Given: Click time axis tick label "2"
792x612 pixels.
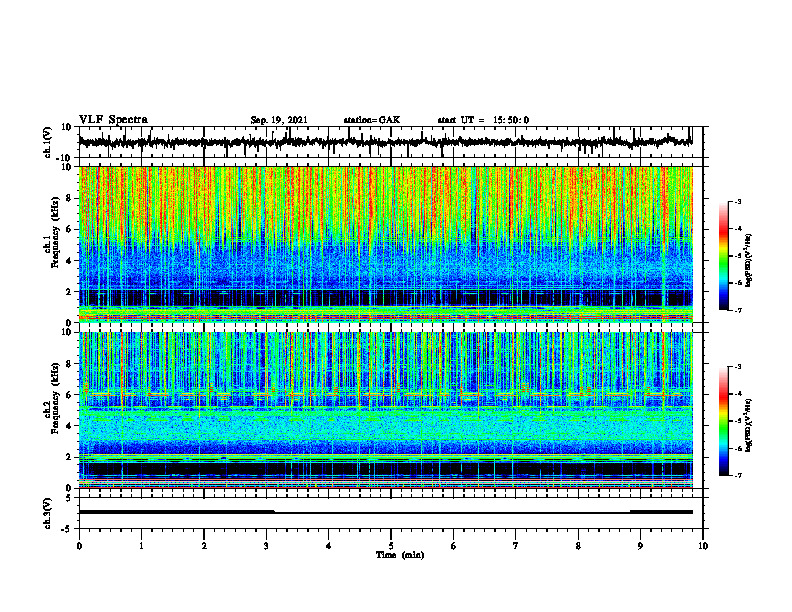Looking at the screenshot, I should point(204,546).
